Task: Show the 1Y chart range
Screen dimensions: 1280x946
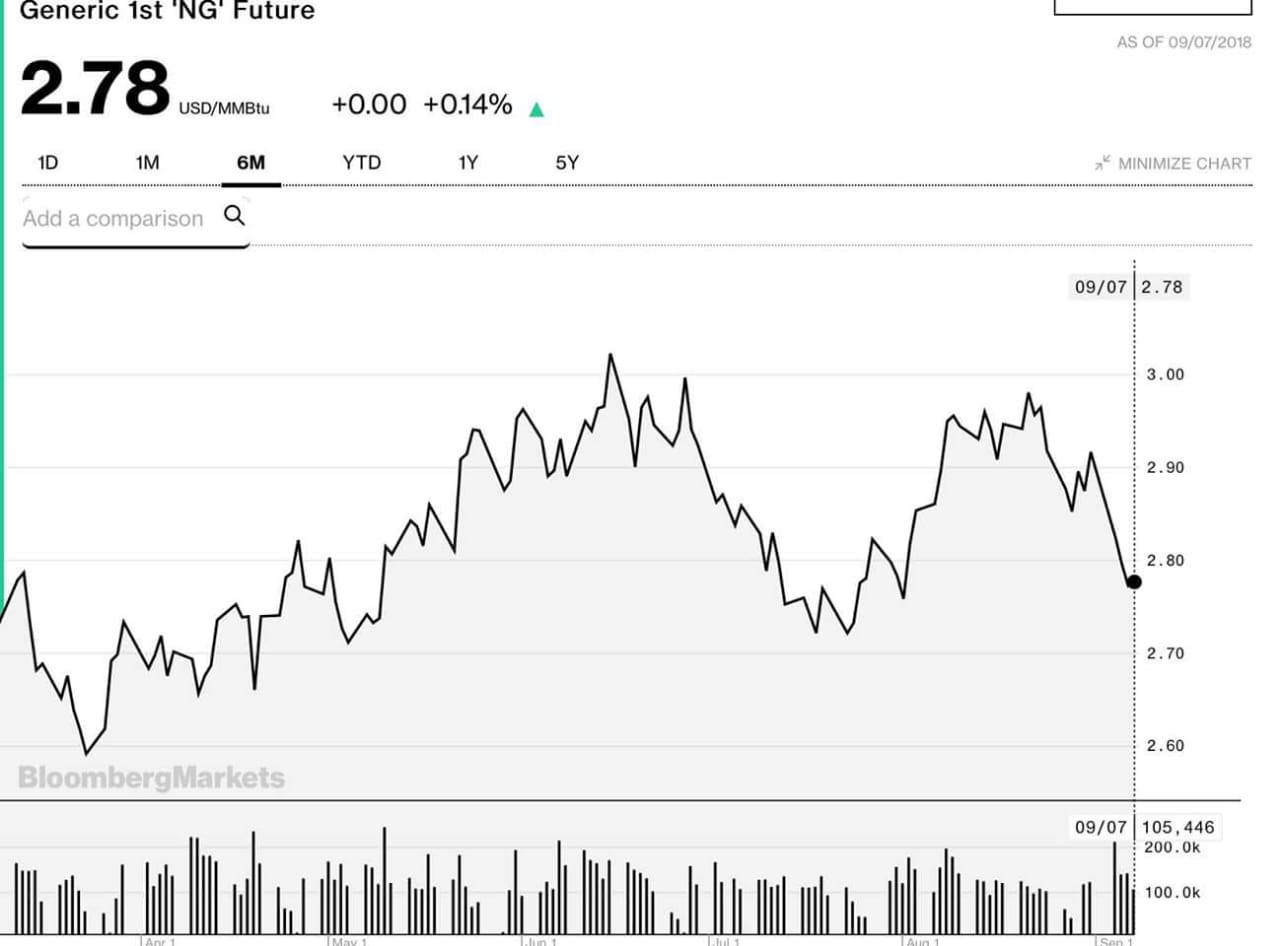Action: 468,163
